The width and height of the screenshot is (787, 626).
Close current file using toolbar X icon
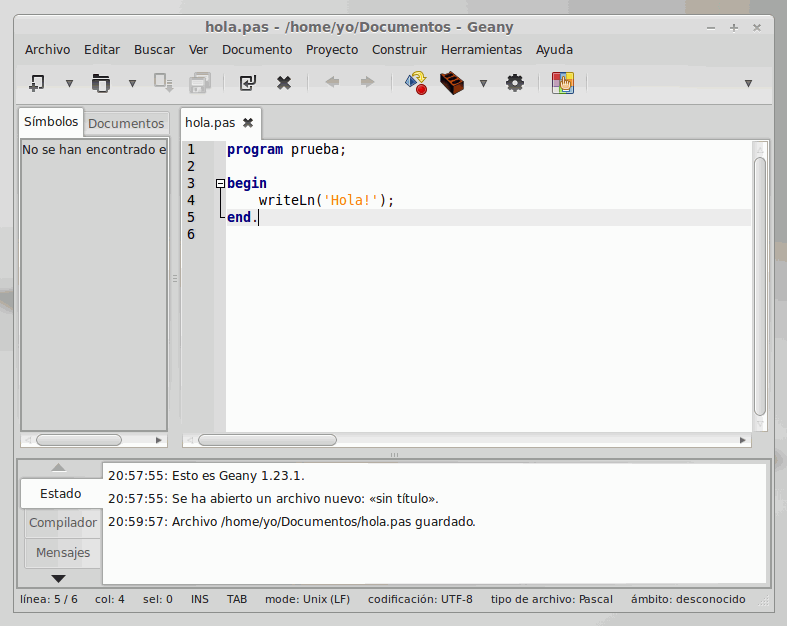(284, 83)
